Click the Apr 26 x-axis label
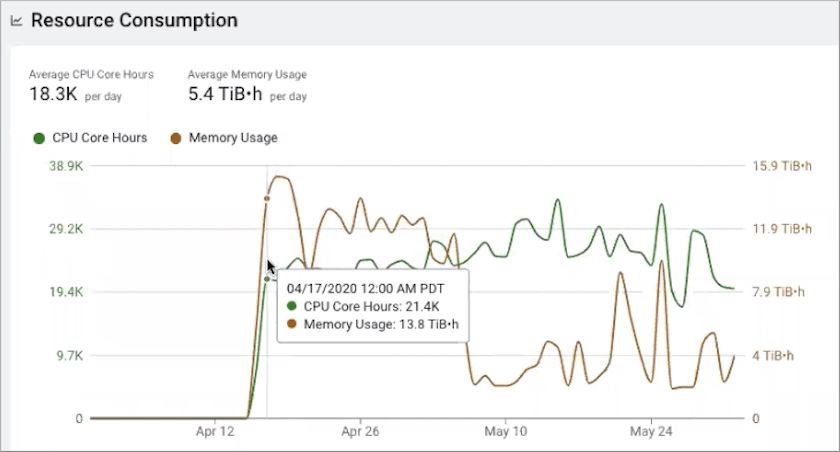This screenshot has width=840, height=452. (360, 433)
